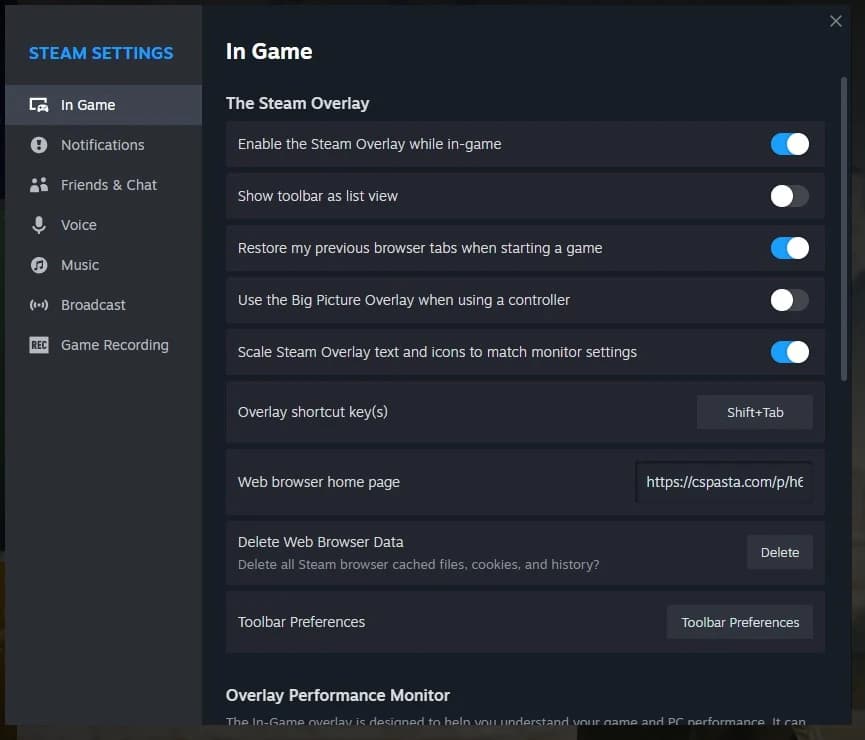865x740 pixels.
Task: Click the settings page vertical scrollbar
Action: 843,229
